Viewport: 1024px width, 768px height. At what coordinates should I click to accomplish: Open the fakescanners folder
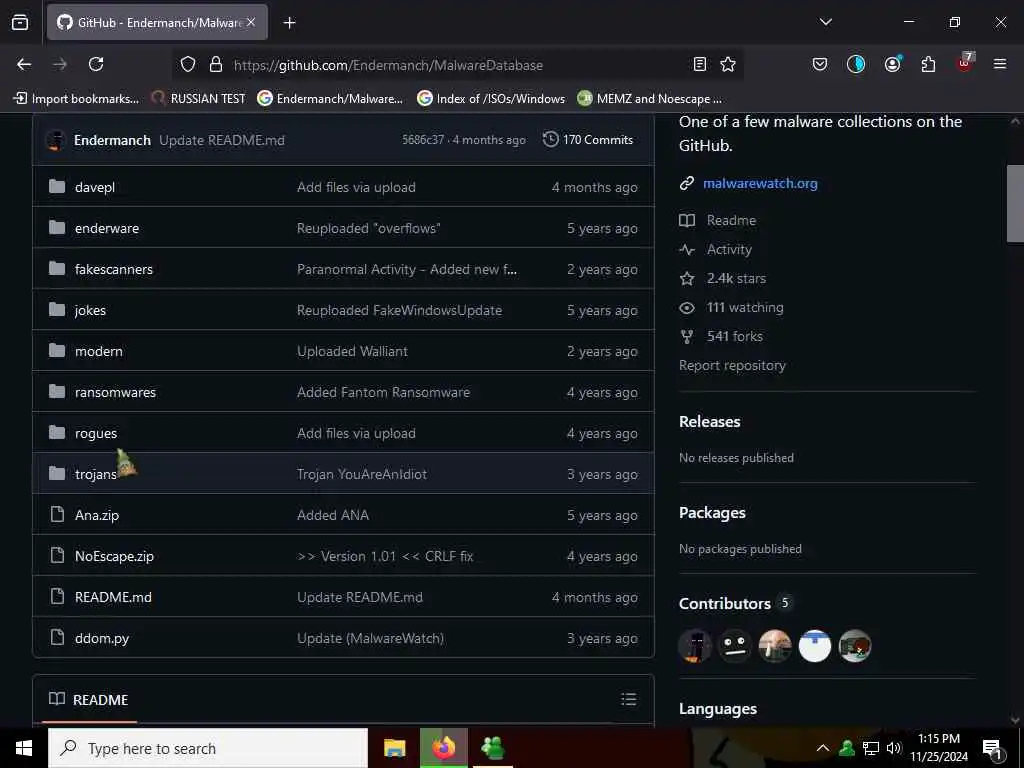point(114,269)
